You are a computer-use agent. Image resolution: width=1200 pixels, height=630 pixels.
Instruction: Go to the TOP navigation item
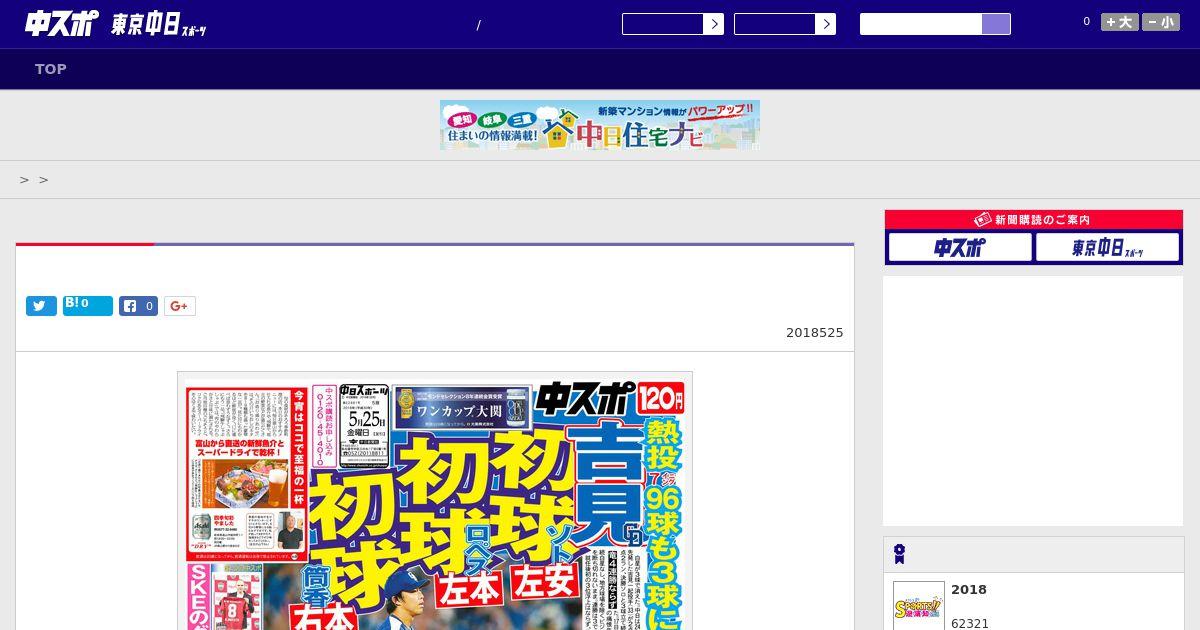[x=51, y=69]
